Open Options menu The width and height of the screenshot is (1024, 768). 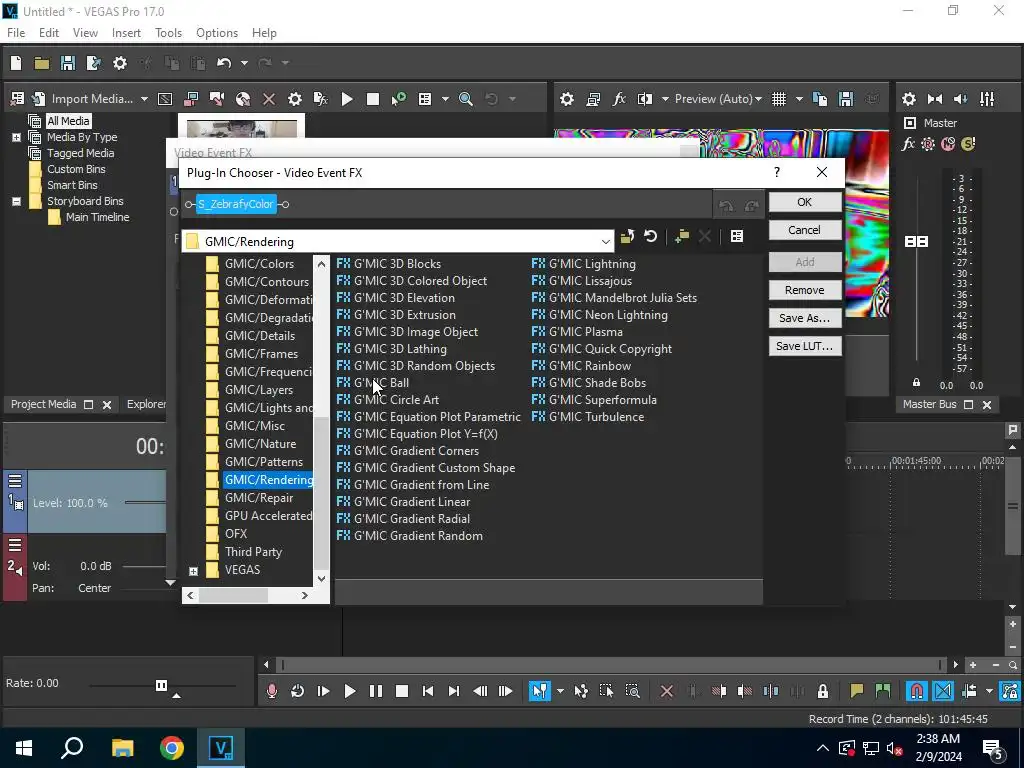tap(217, 33)
